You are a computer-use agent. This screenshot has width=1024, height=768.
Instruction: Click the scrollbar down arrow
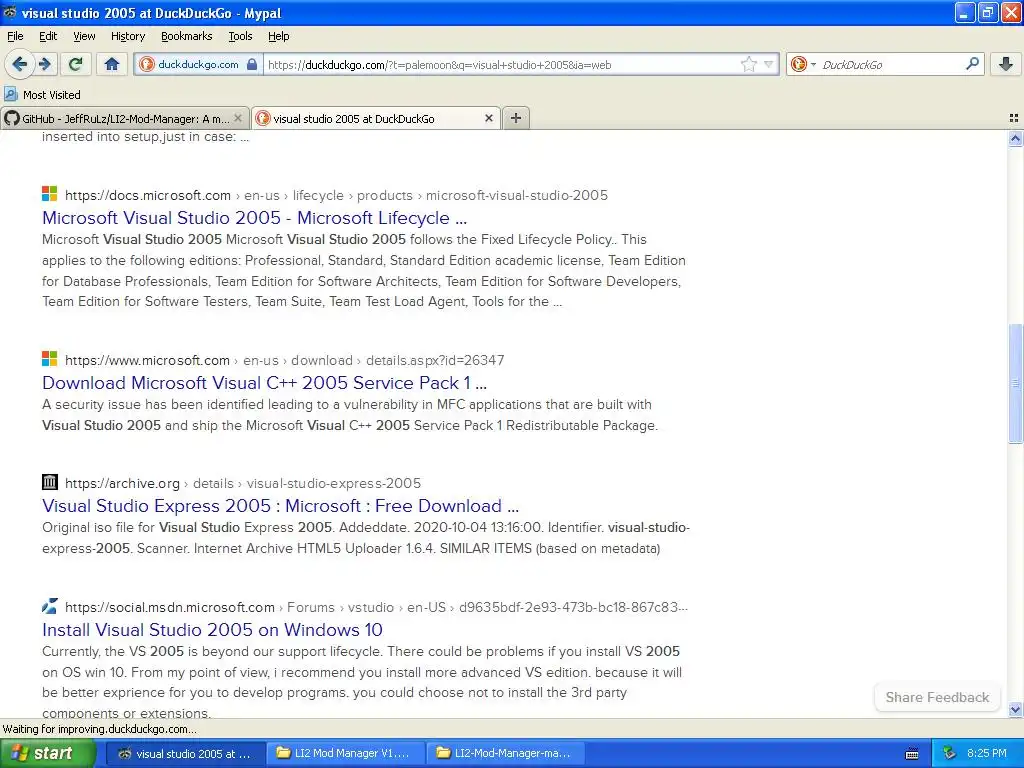click(1015, 709)
